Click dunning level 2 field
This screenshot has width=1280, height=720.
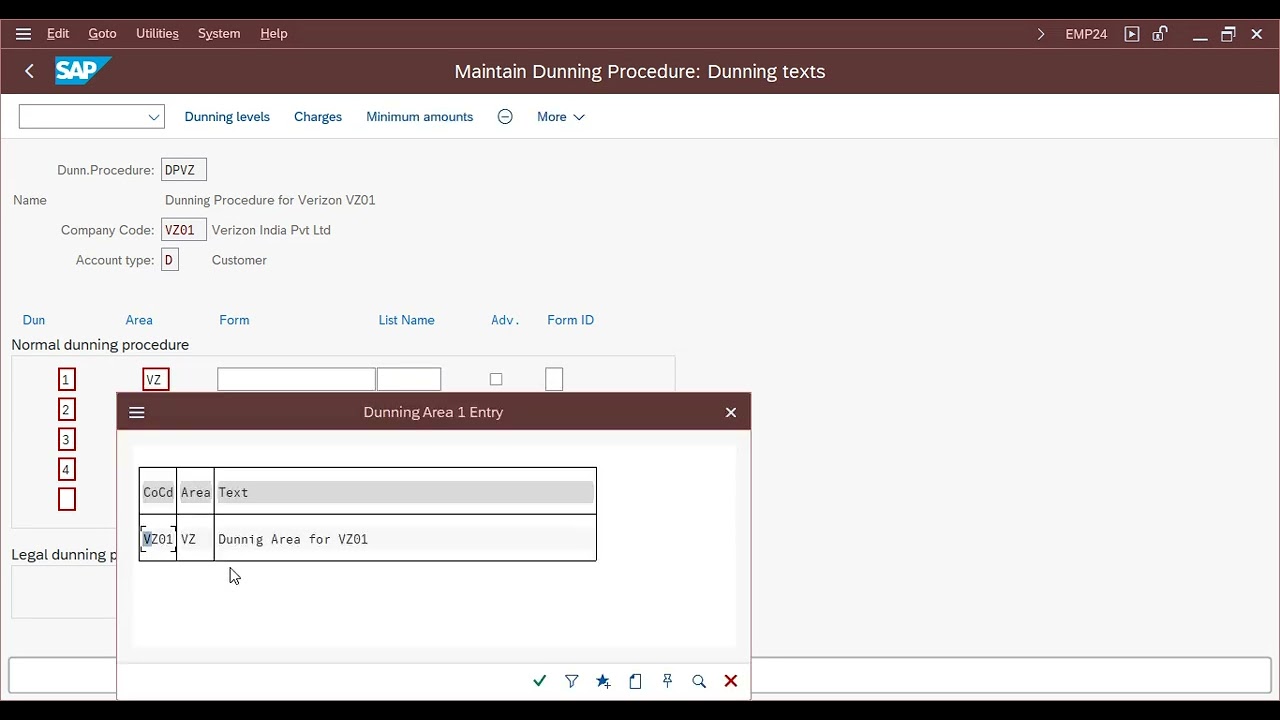tap(66, 410)
